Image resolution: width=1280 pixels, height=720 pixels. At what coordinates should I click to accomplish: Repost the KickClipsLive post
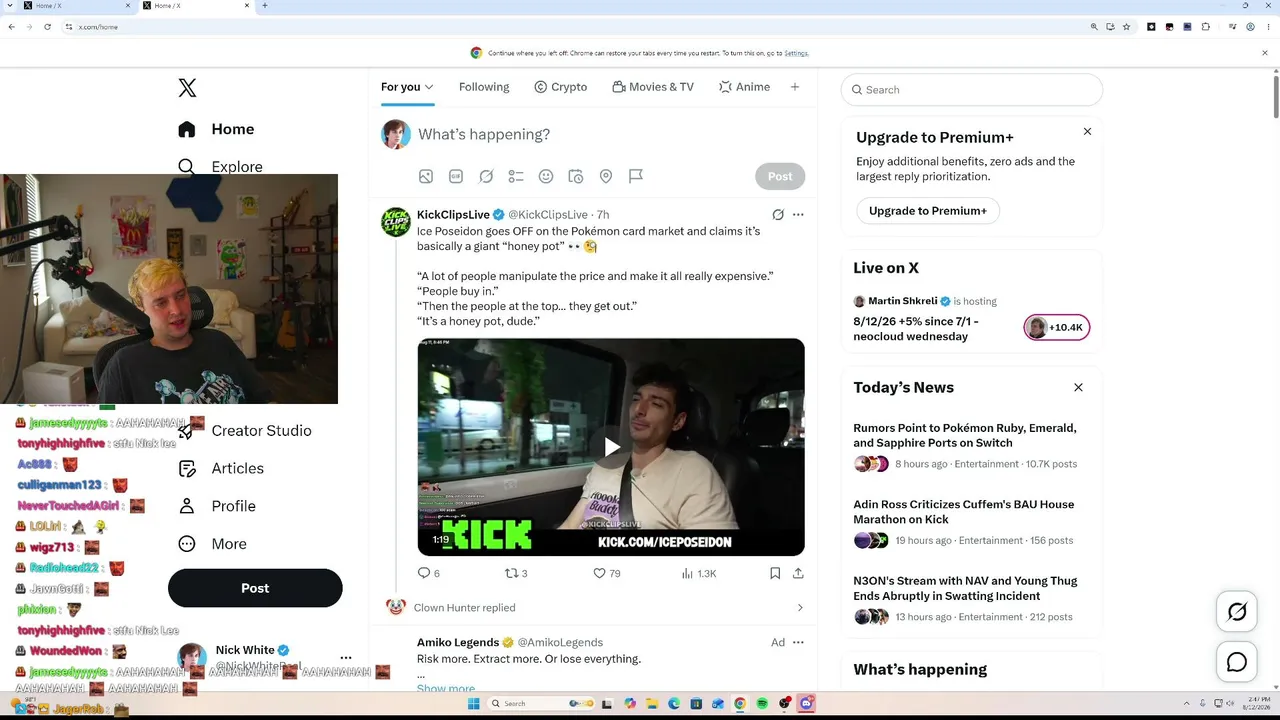point(516,573)
